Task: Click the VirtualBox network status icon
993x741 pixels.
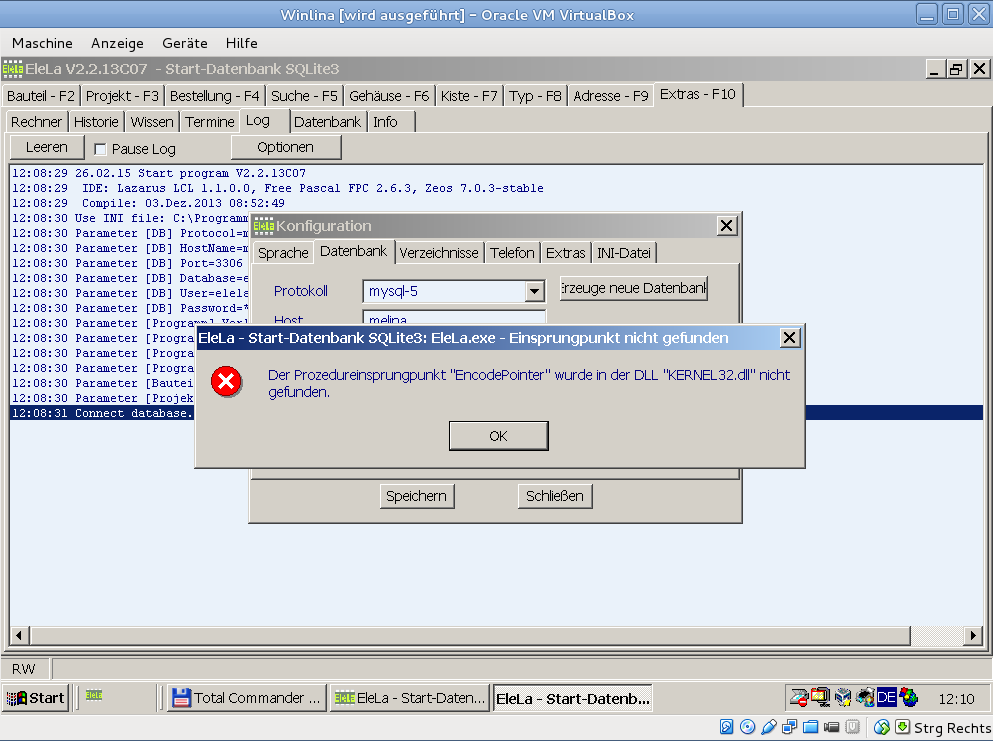Action: 790,726
